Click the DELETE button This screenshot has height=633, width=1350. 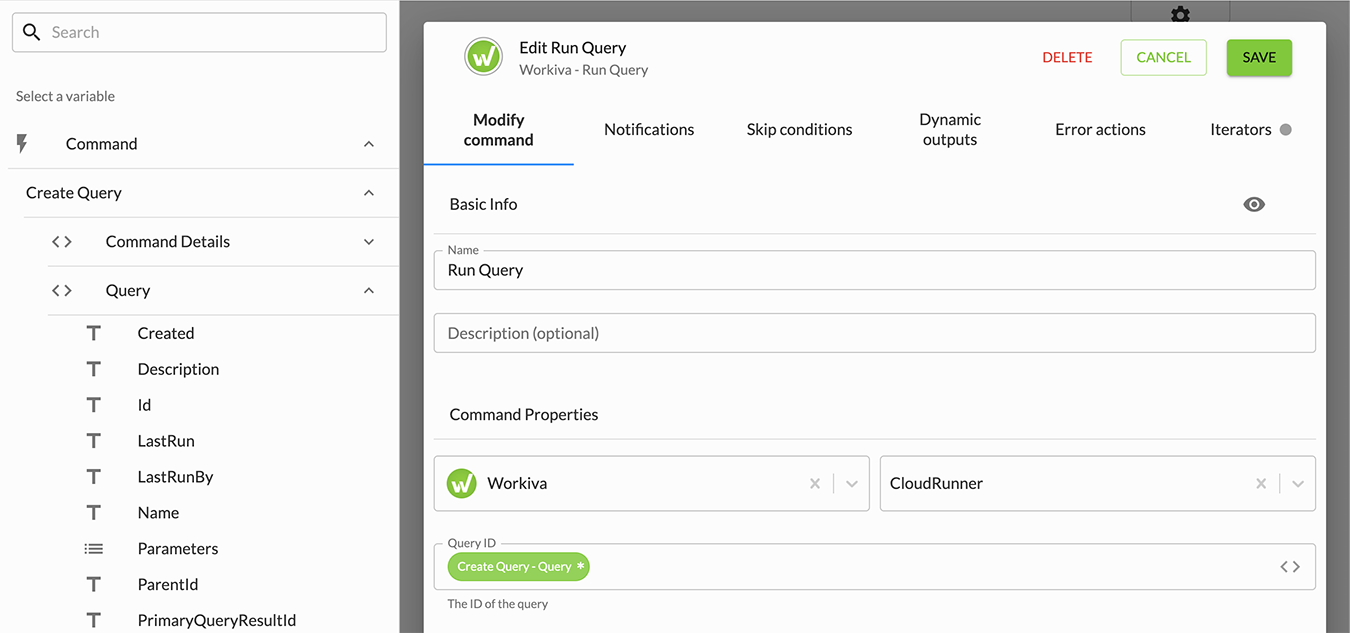(1067, 58)
